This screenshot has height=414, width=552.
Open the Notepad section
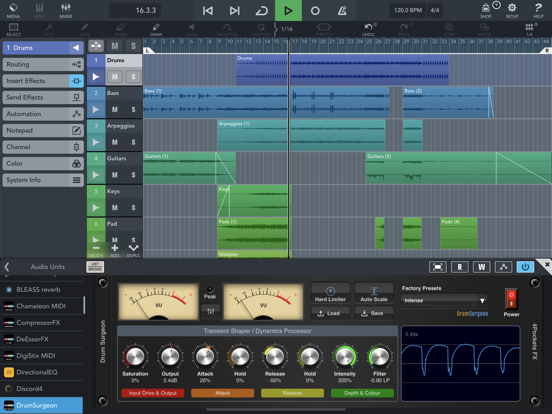[x=43, y=130]
